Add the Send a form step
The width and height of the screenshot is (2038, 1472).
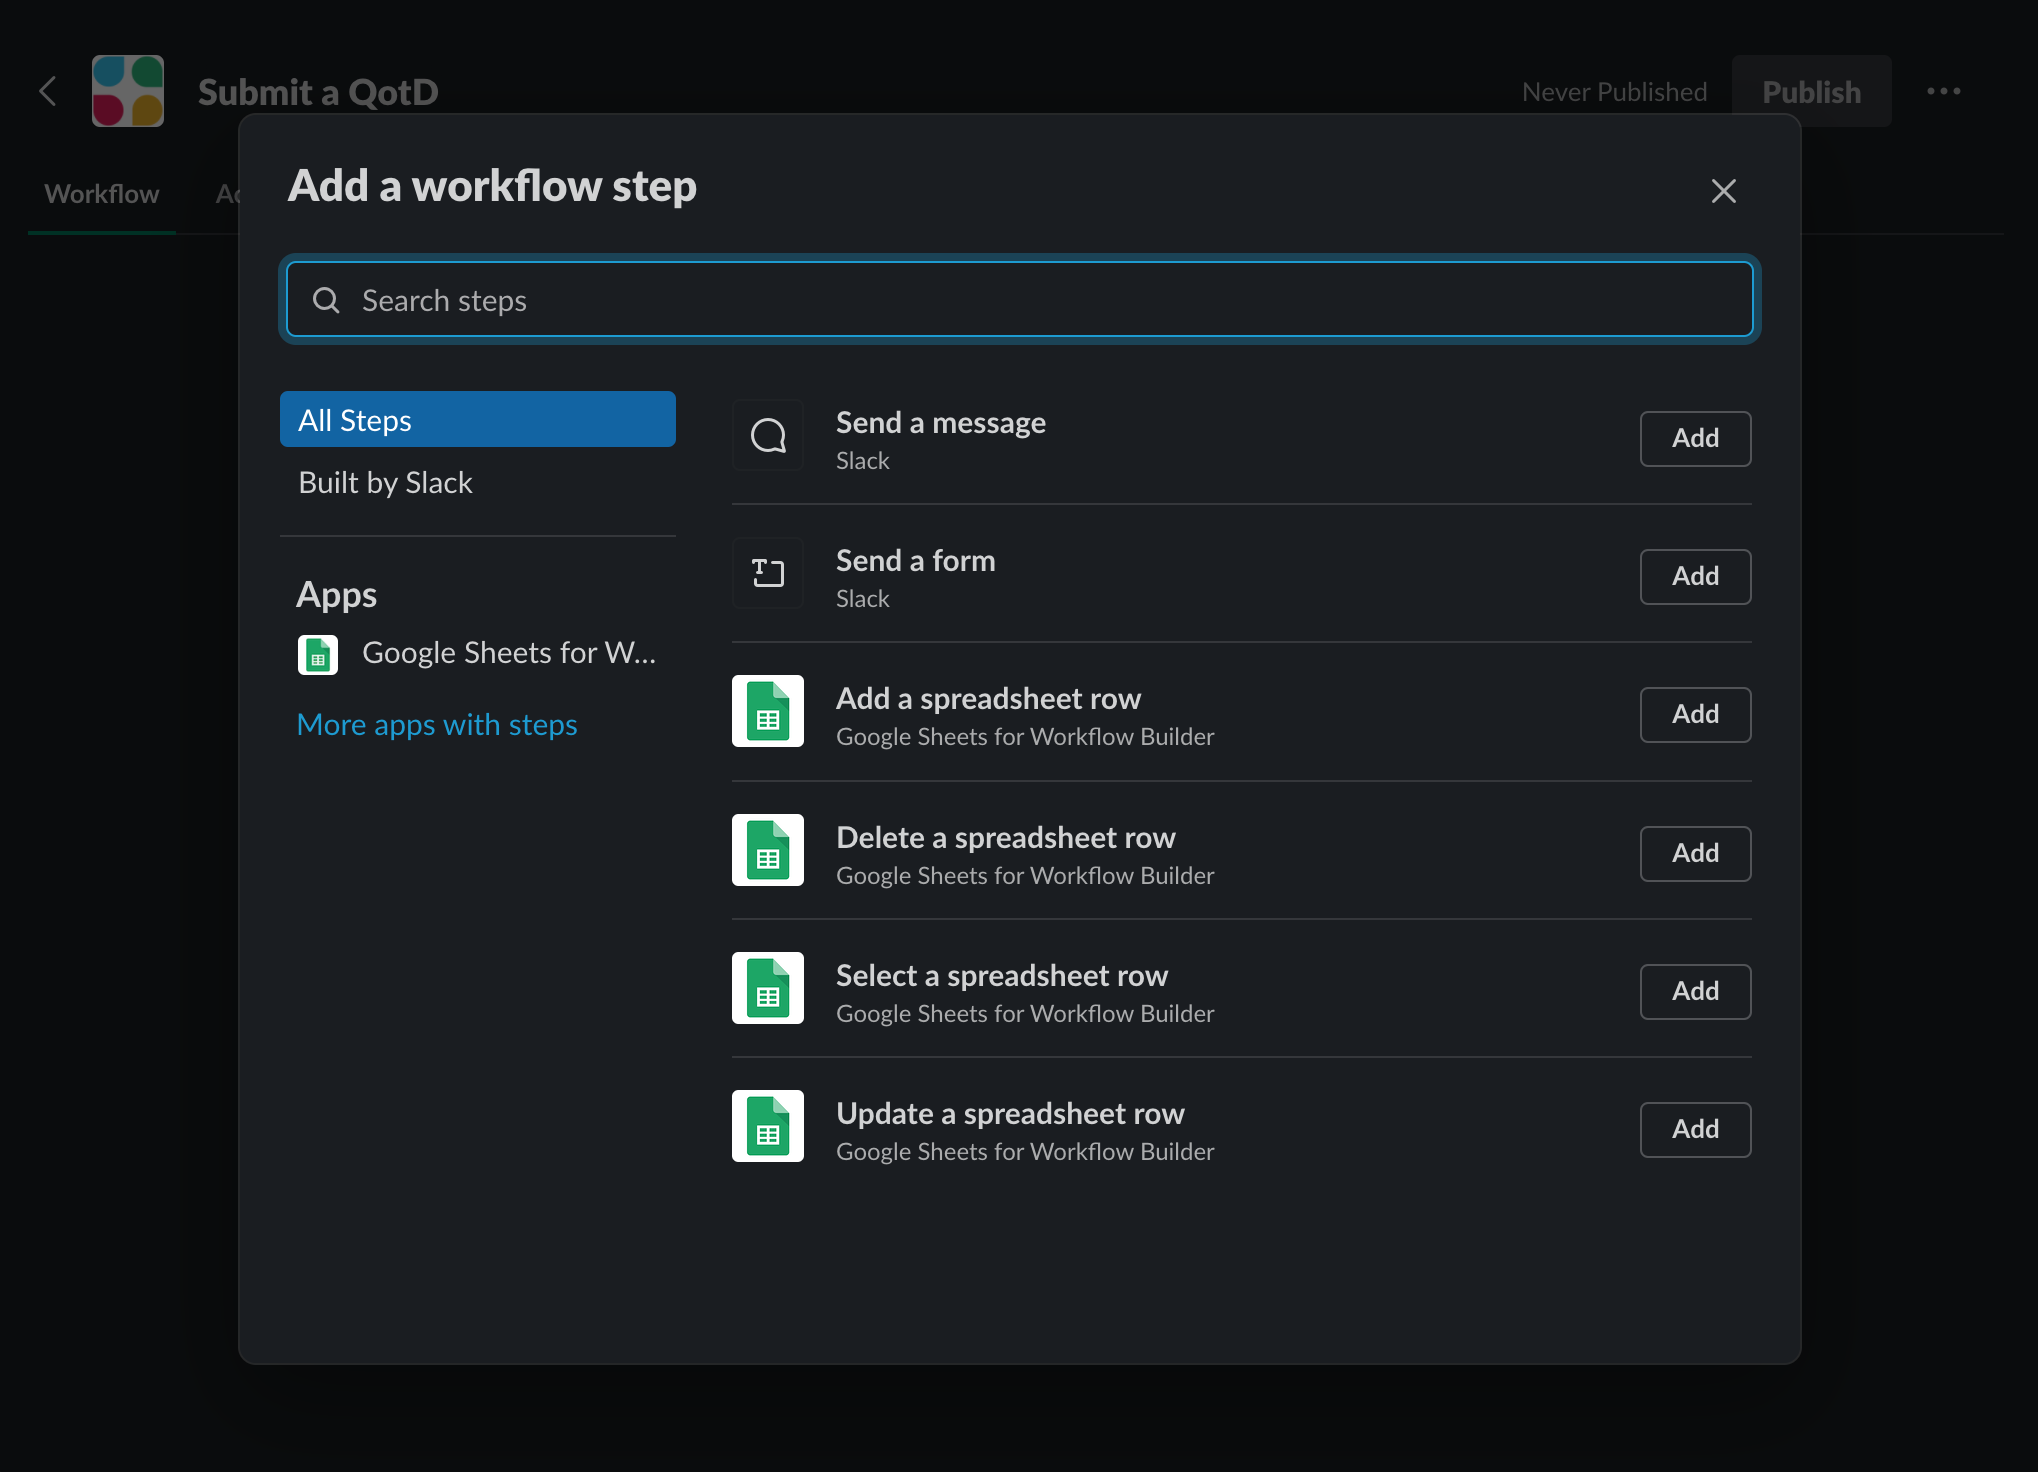tap(1695, 576)
